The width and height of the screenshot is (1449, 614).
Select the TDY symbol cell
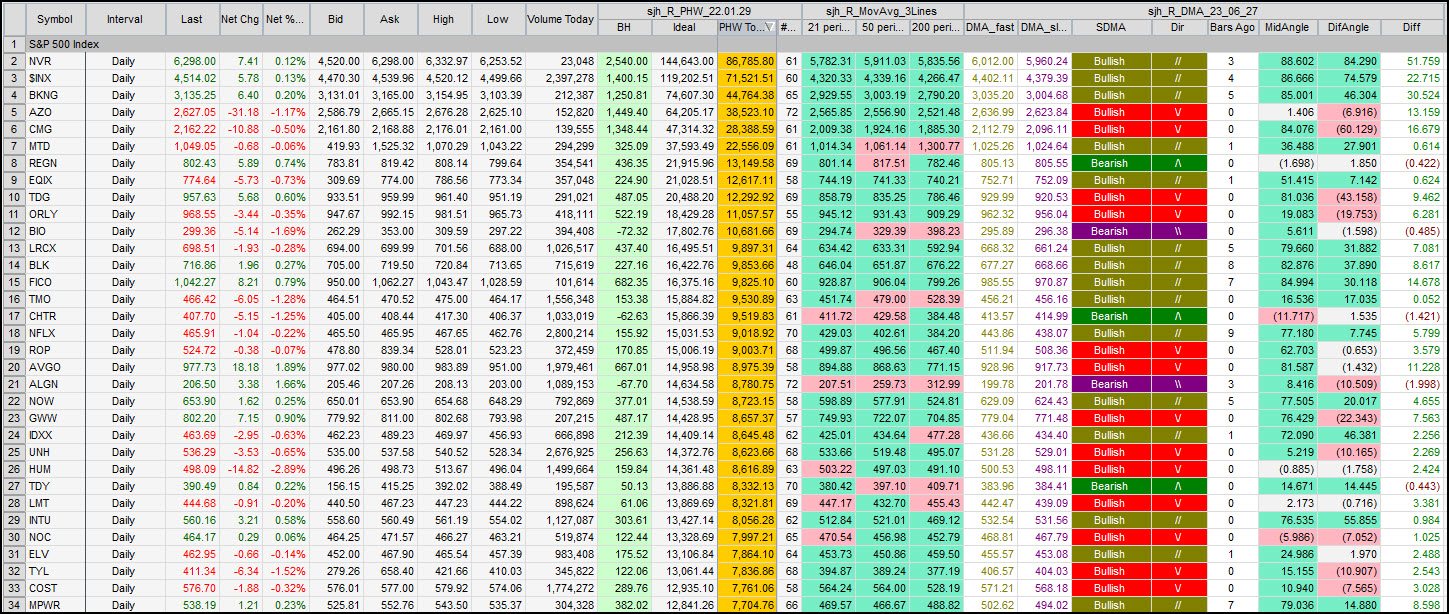pos(55,486)
